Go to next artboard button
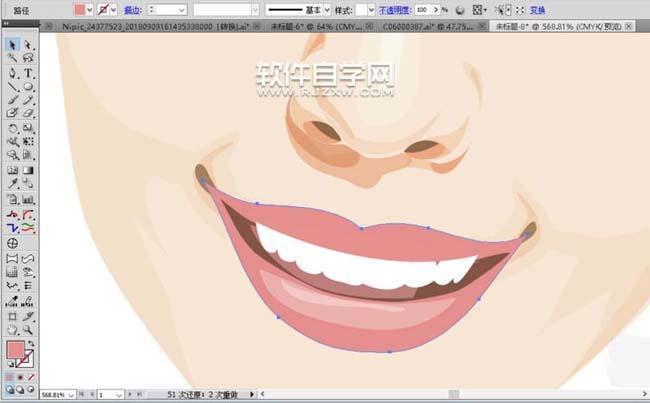 point(130,395)
